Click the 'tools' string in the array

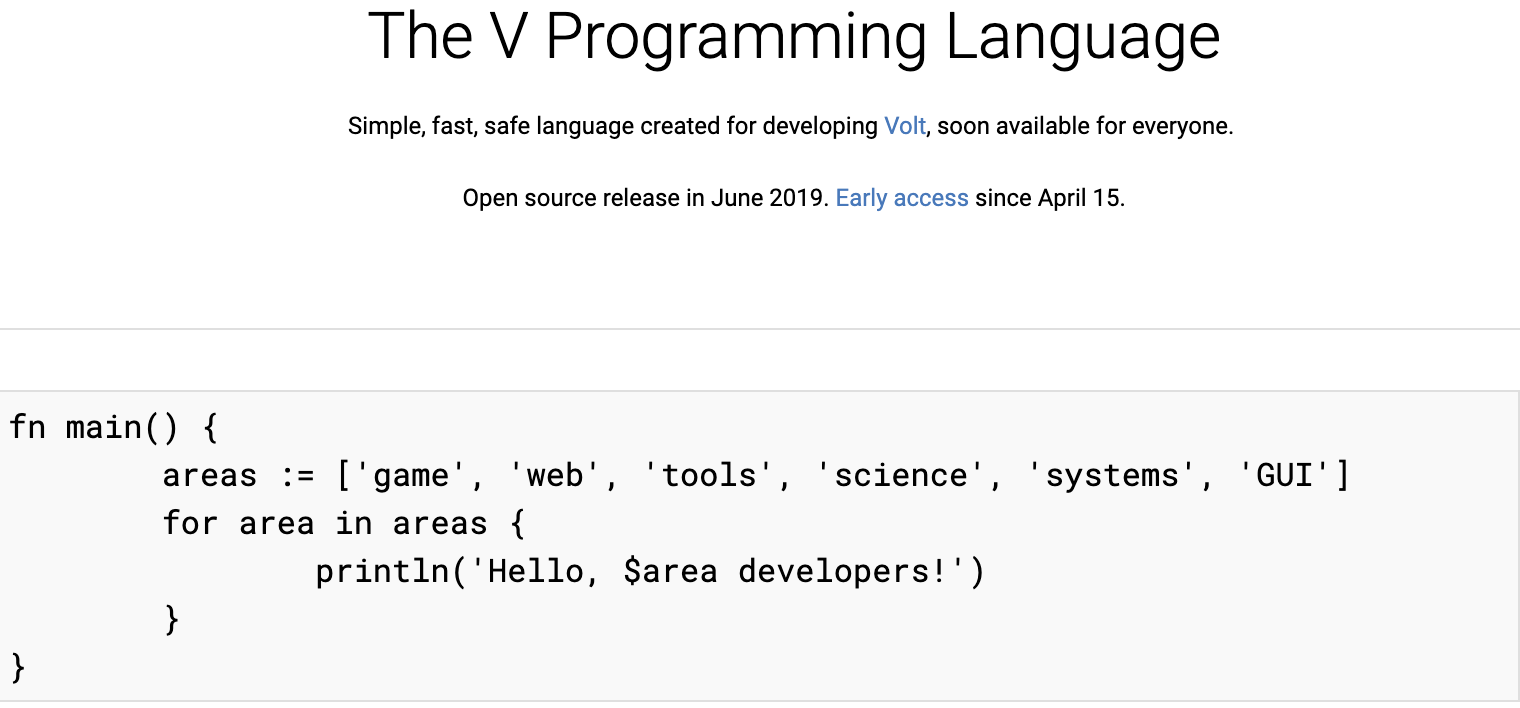[x=710, y=476]
